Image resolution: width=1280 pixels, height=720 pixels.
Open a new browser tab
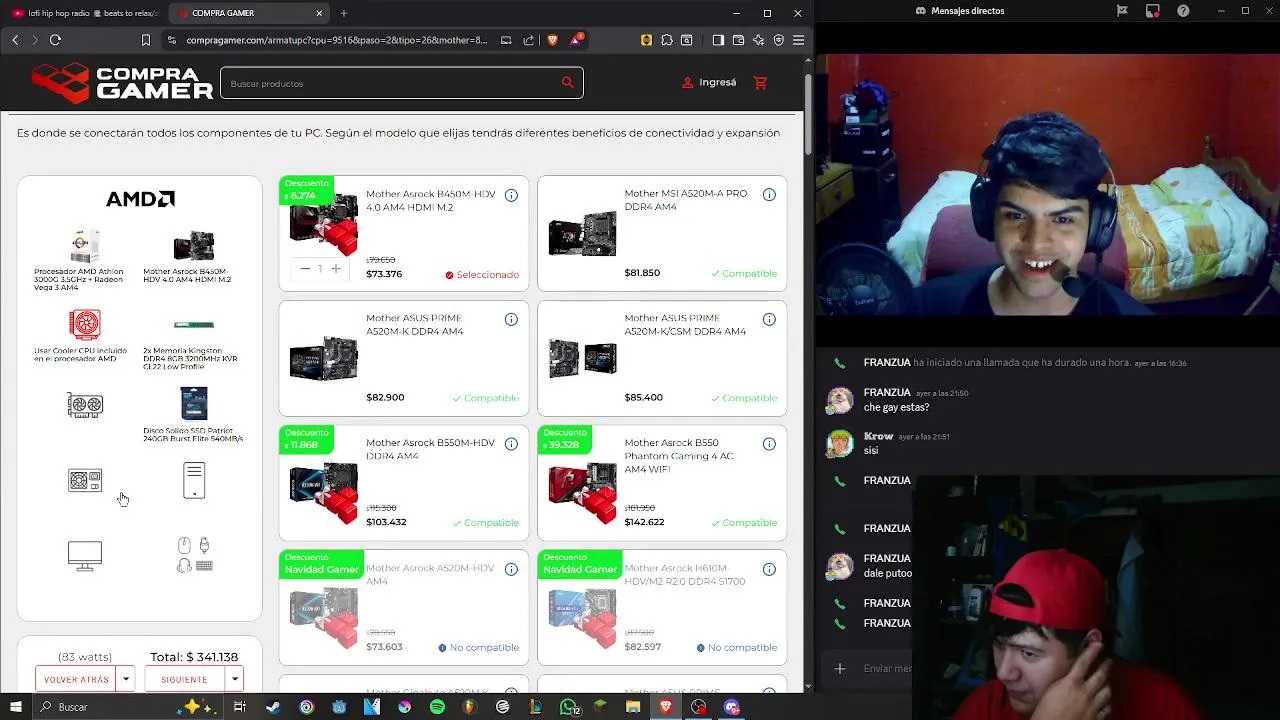(343, 13)
